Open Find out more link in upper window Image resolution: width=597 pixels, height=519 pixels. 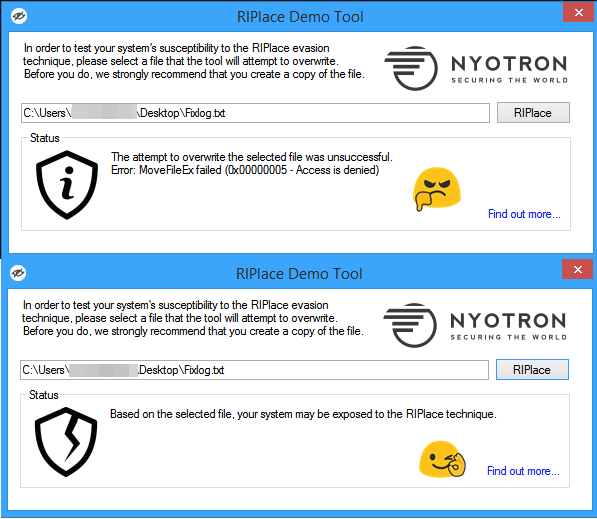pyautogui.click(x=524, y=214)
